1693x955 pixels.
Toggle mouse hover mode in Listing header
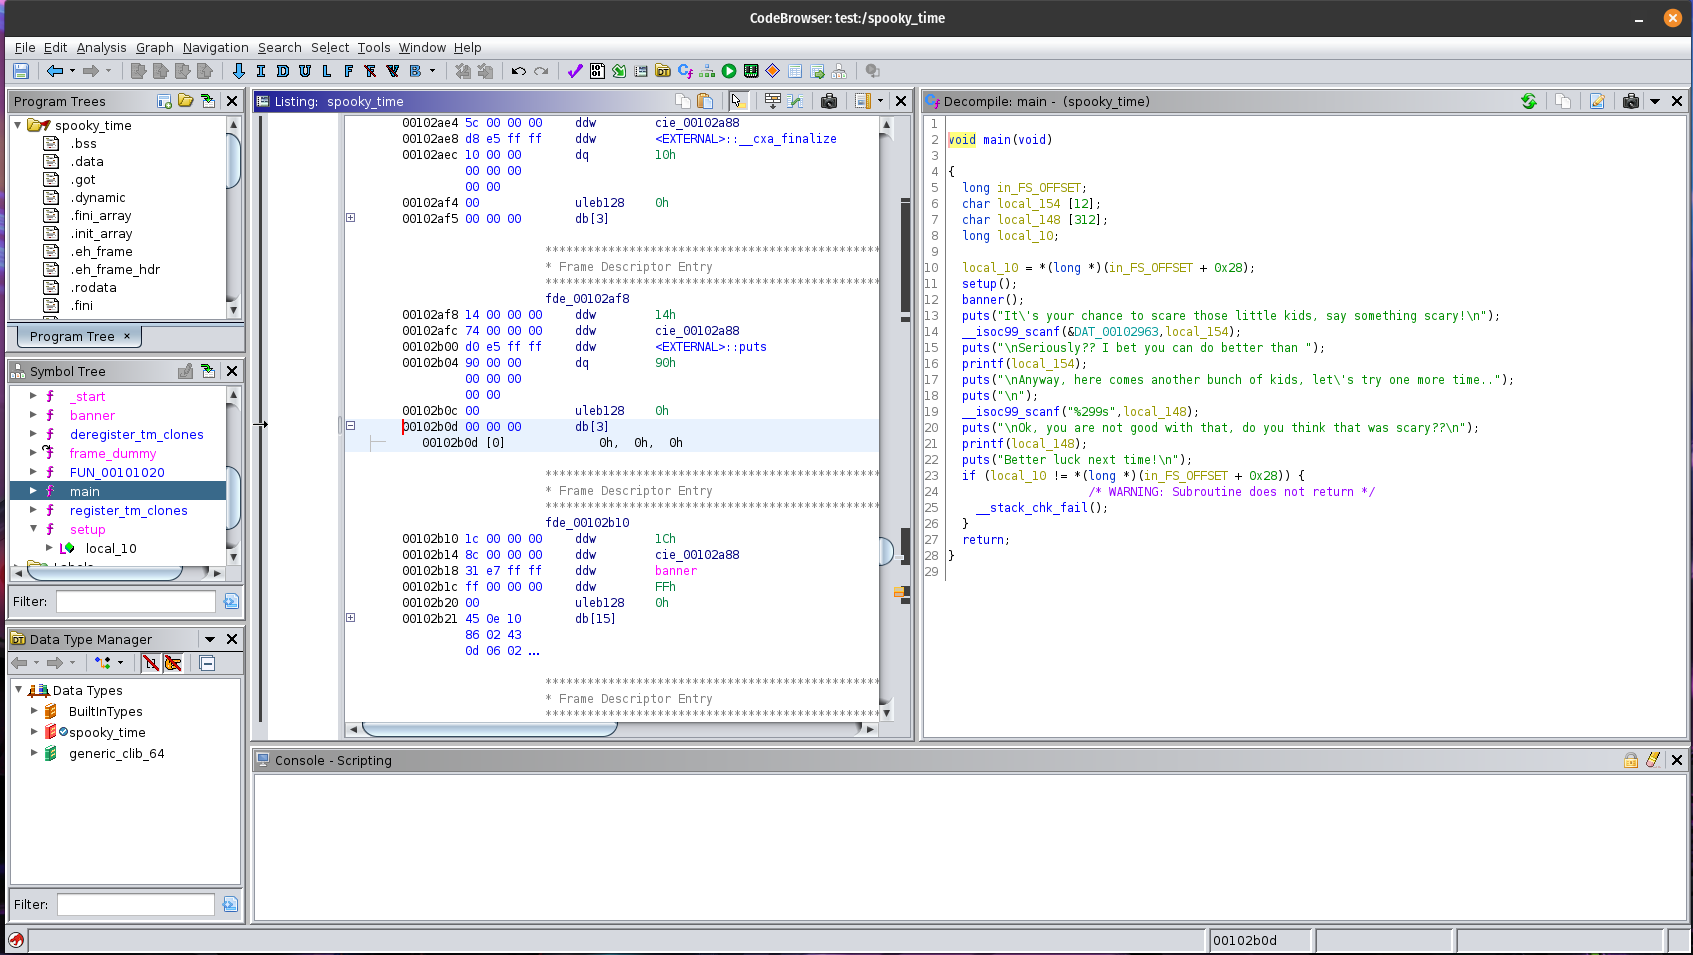[737, 101]
